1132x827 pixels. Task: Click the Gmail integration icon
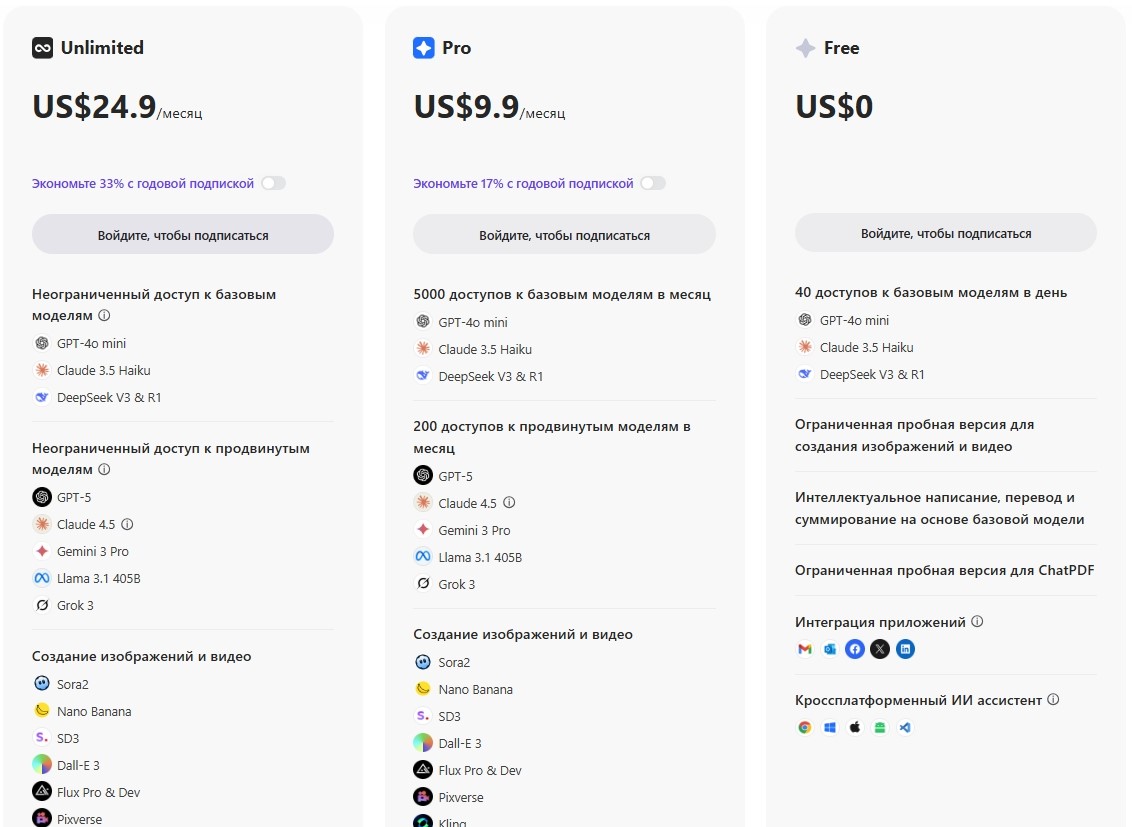point(805,649)
